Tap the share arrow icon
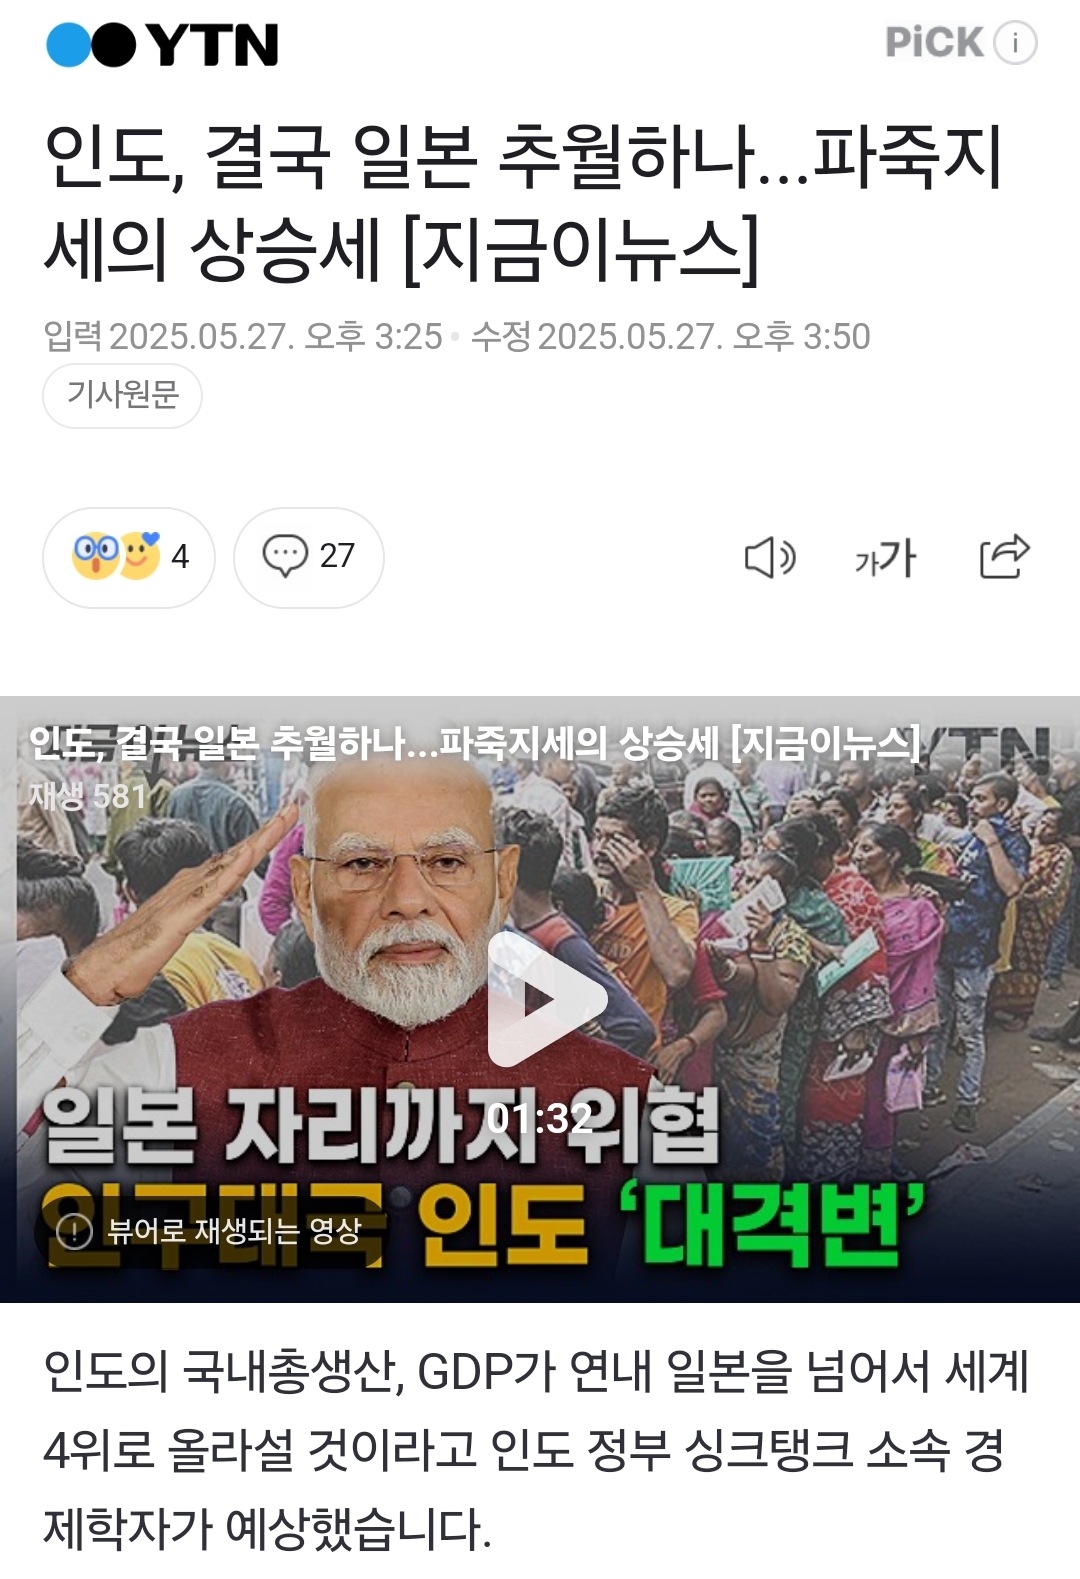 pyautogui.click(x=1004, y=557)
